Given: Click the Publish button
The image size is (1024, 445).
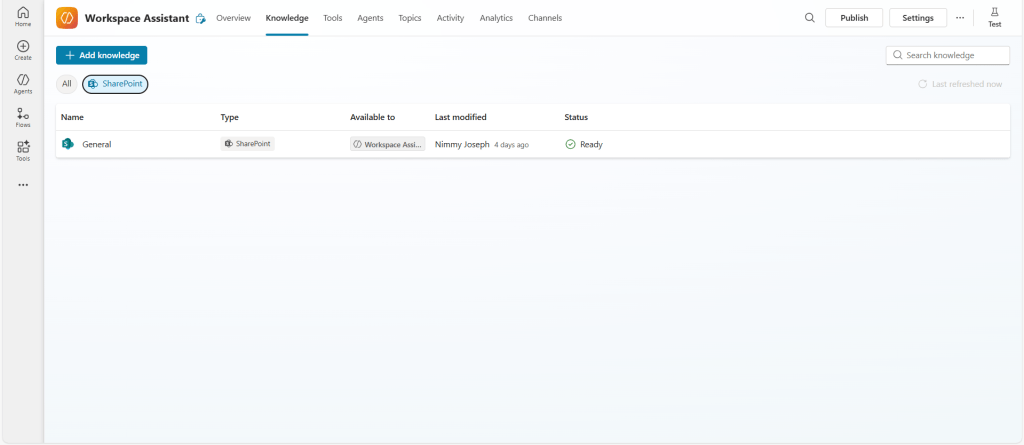Looking at the screenshot, I should [854, 18].
